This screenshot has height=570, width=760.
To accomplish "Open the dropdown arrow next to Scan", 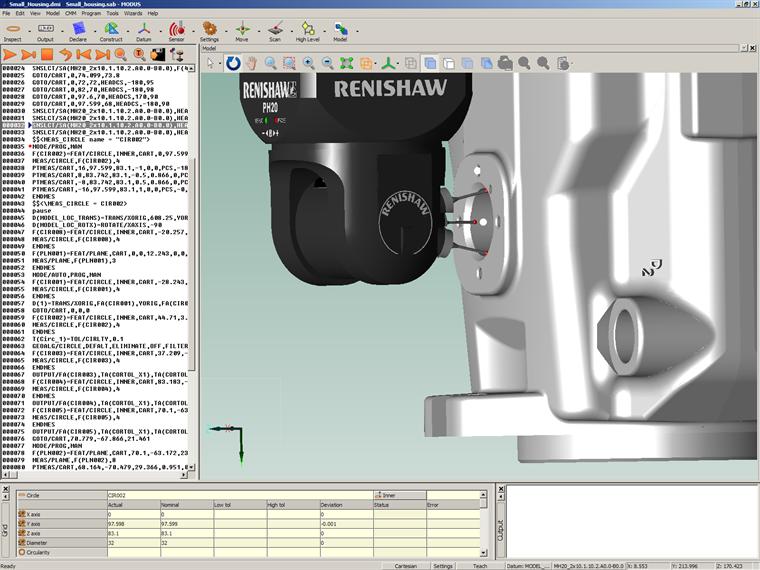I will 292,31.
